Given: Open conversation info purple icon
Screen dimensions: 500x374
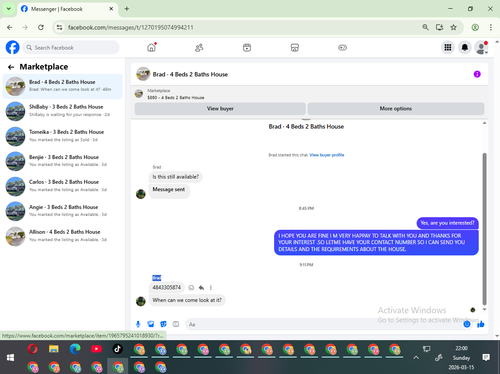Looking at the screenshot, I should pos(477,74).
